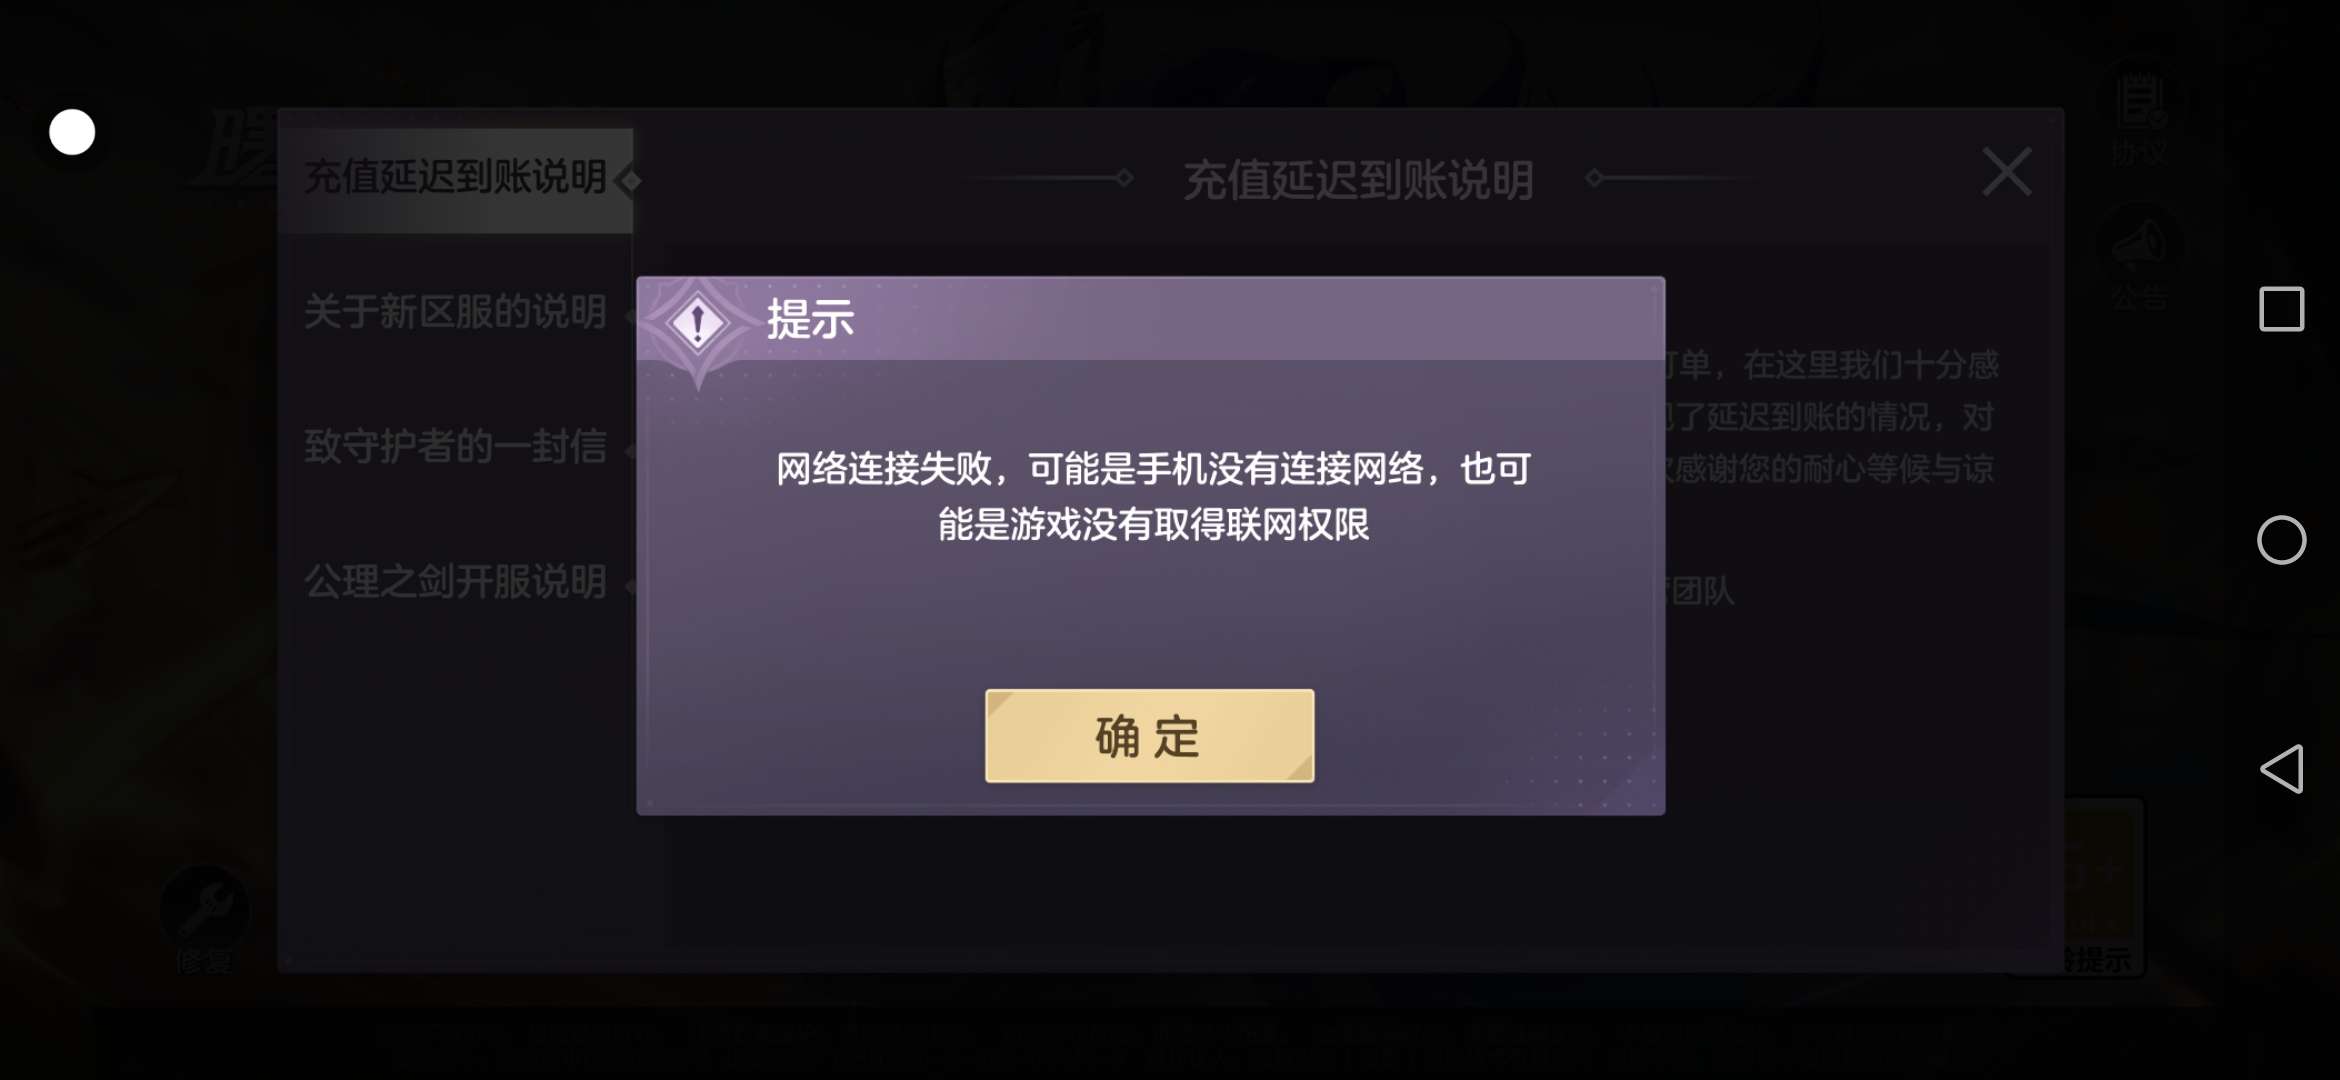Click the exclamation warning icon in dialog

coord(698,324)
